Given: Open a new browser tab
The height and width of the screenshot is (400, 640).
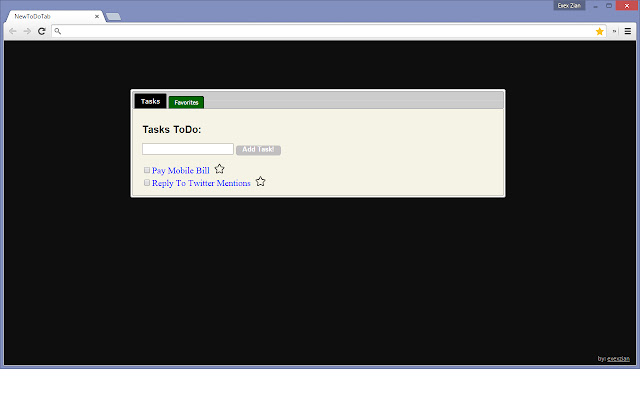Looking at the screenshot, I should (x=113, y=17).
